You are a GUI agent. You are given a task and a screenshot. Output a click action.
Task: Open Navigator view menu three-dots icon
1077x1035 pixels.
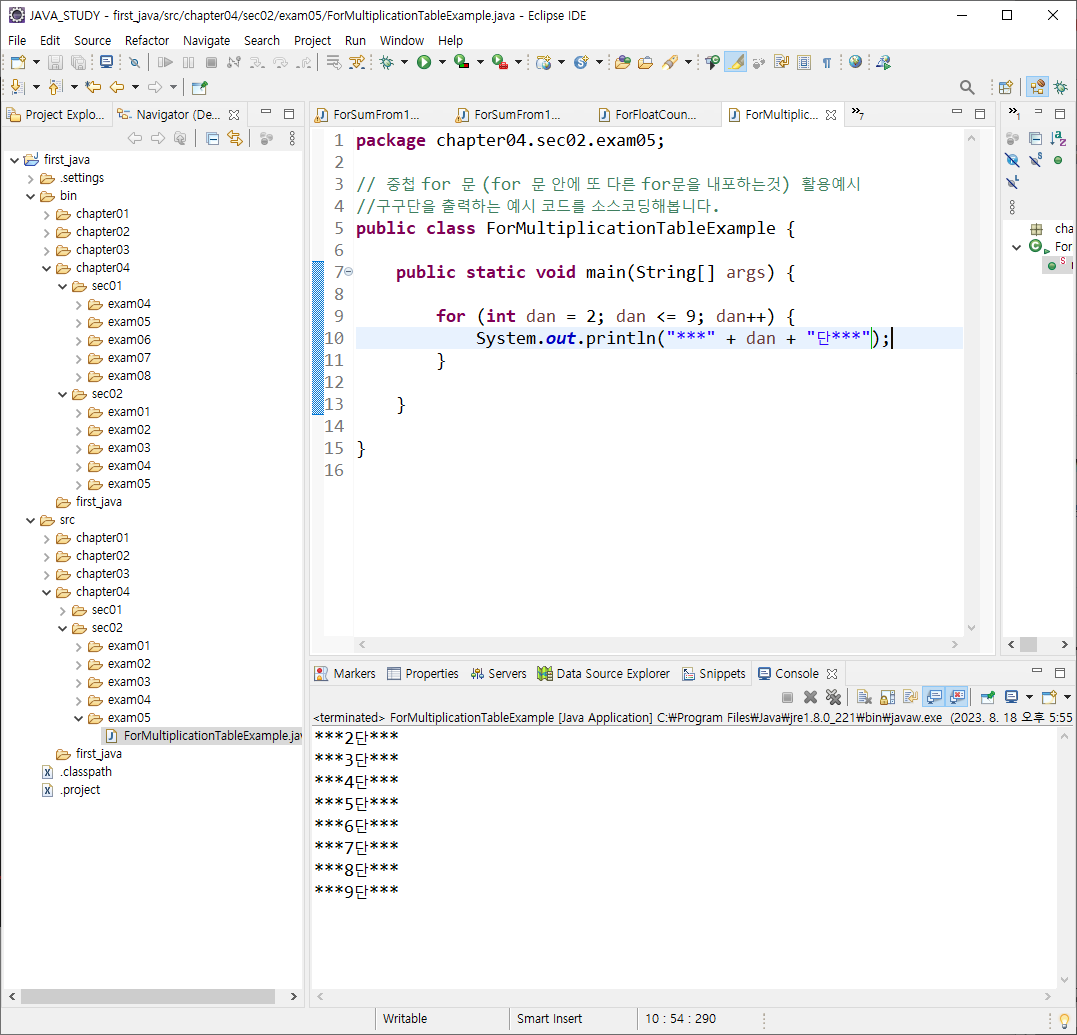(292, 139)
